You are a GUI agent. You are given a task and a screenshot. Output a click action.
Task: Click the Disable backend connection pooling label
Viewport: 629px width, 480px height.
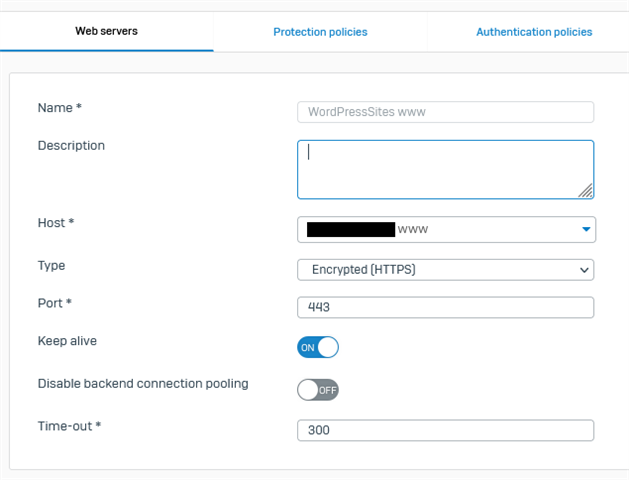coord(143,384)
